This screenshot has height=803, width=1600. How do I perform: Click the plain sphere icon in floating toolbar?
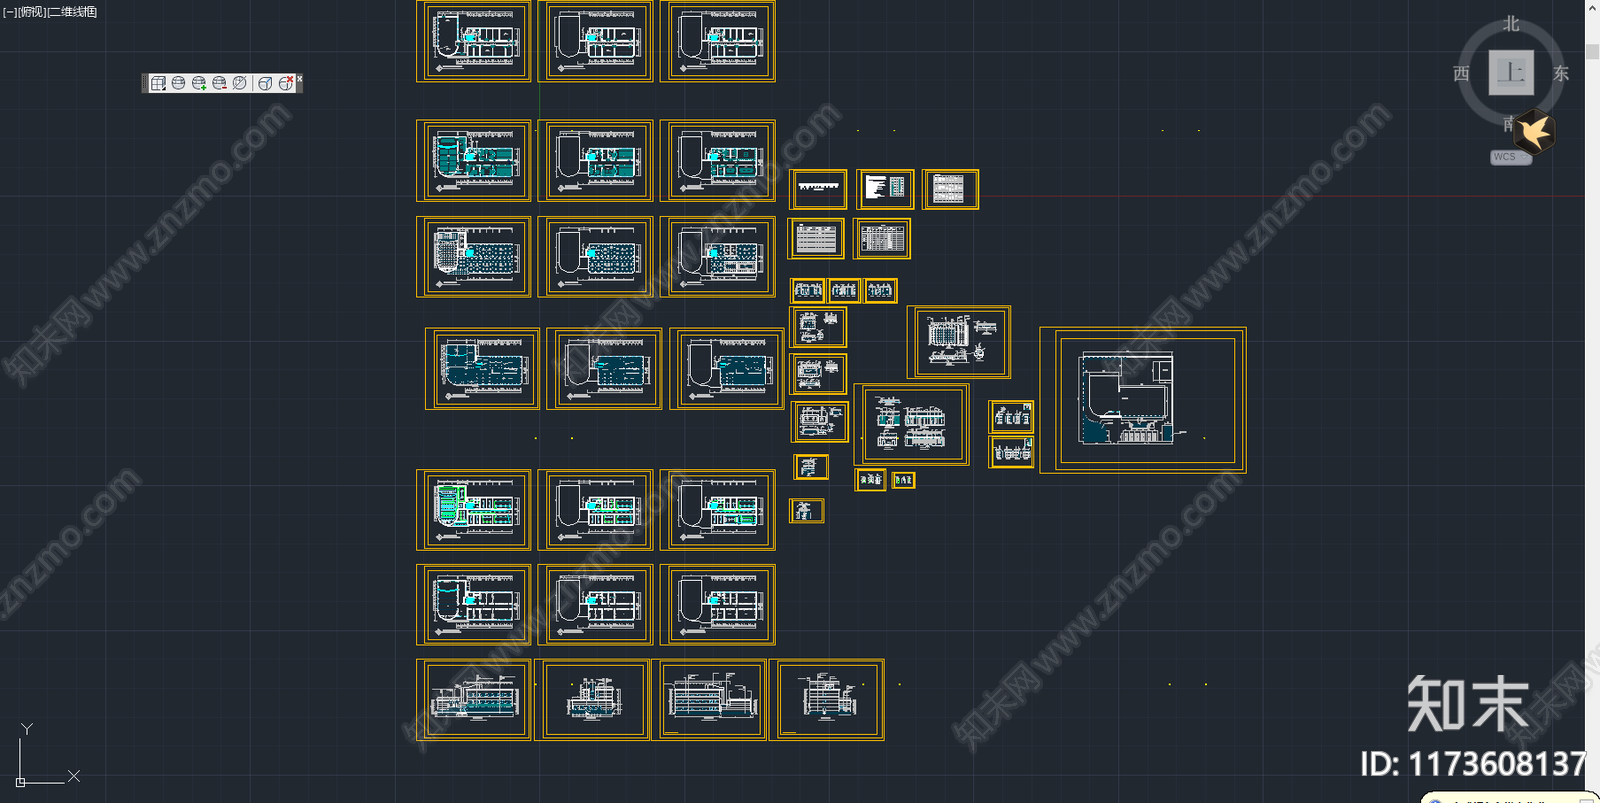coord(178,83)
